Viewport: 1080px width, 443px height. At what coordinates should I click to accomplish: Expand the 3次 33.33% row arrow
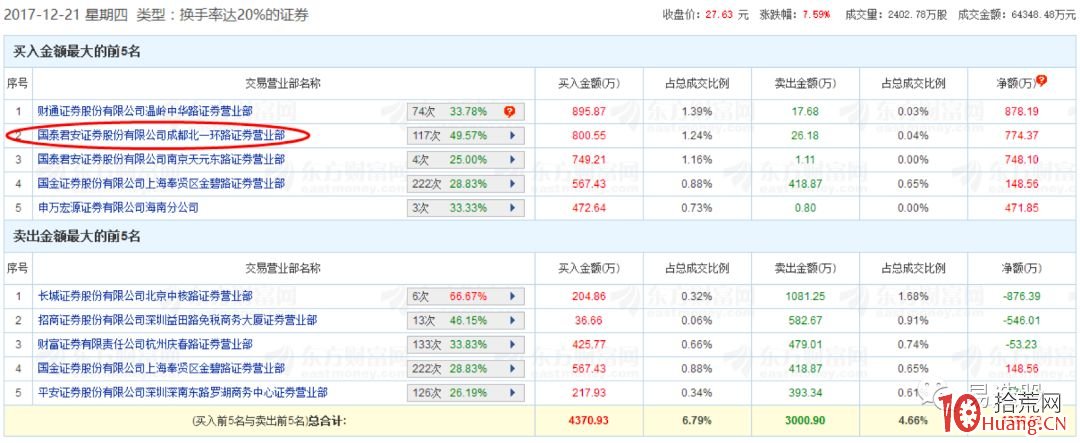(513, 207)
